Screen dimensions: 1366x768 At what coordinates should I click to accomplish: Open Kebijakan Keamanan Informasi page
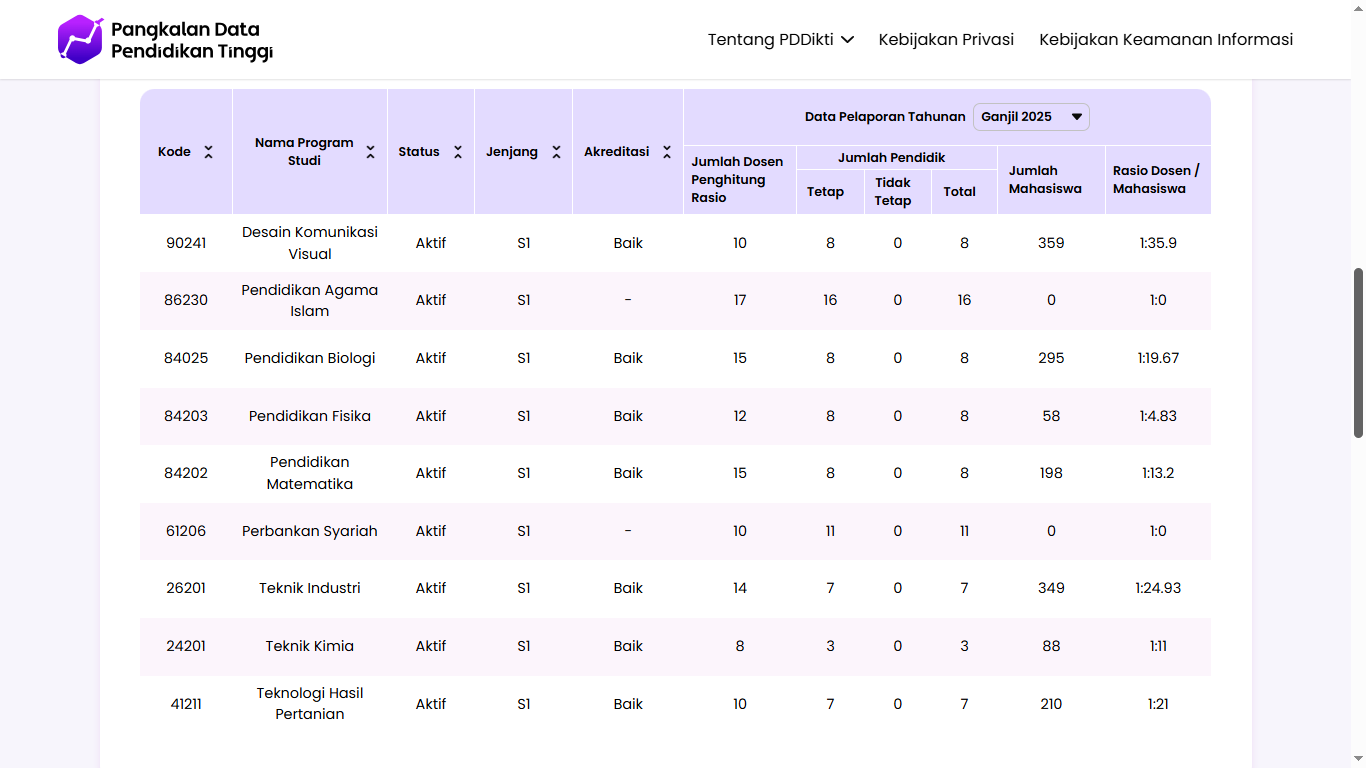click(1166, 40)
